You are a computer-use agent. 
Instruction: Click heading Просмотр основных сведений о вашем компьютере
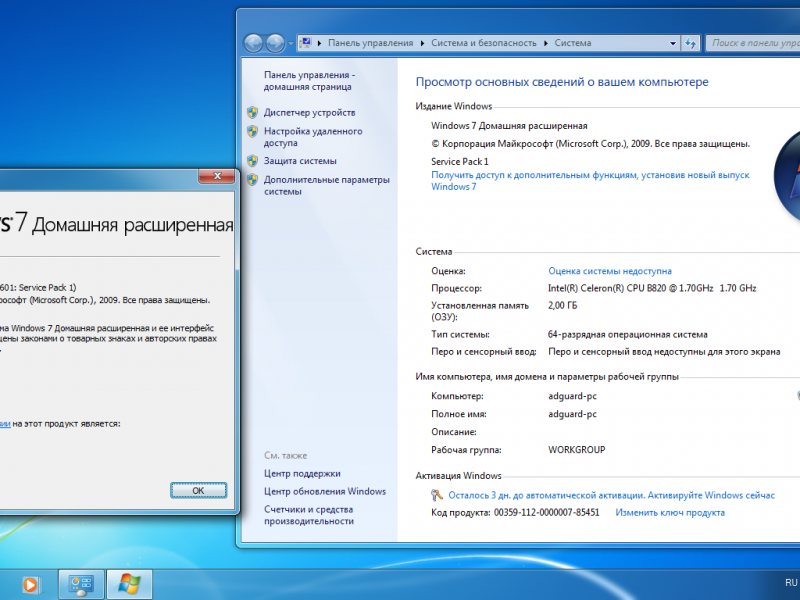click(562, 82)
